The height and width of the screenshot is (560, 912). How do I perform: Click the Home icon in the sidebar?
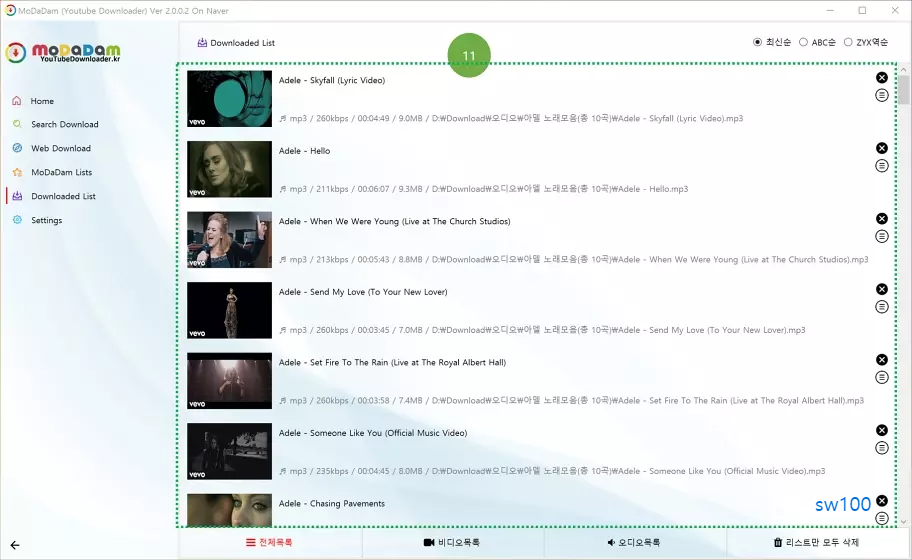(x=17, y=101)
